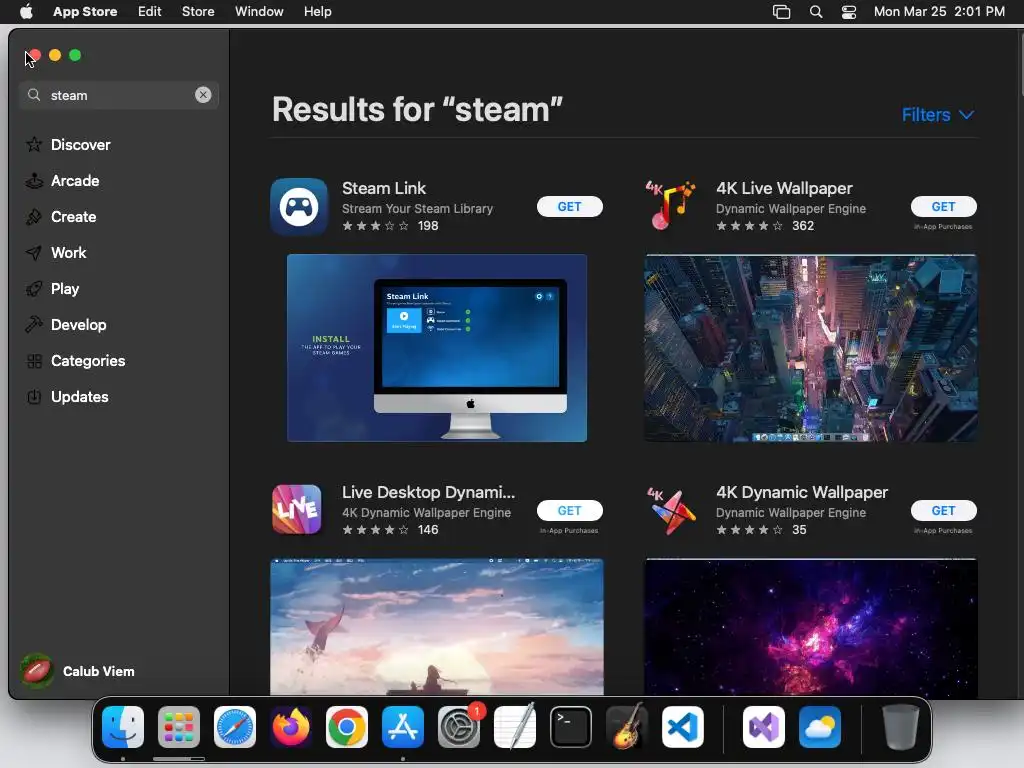The image size is (1024, 768).
Task: Expand the Filters dropdown
Action: click(x=938, y=115)
